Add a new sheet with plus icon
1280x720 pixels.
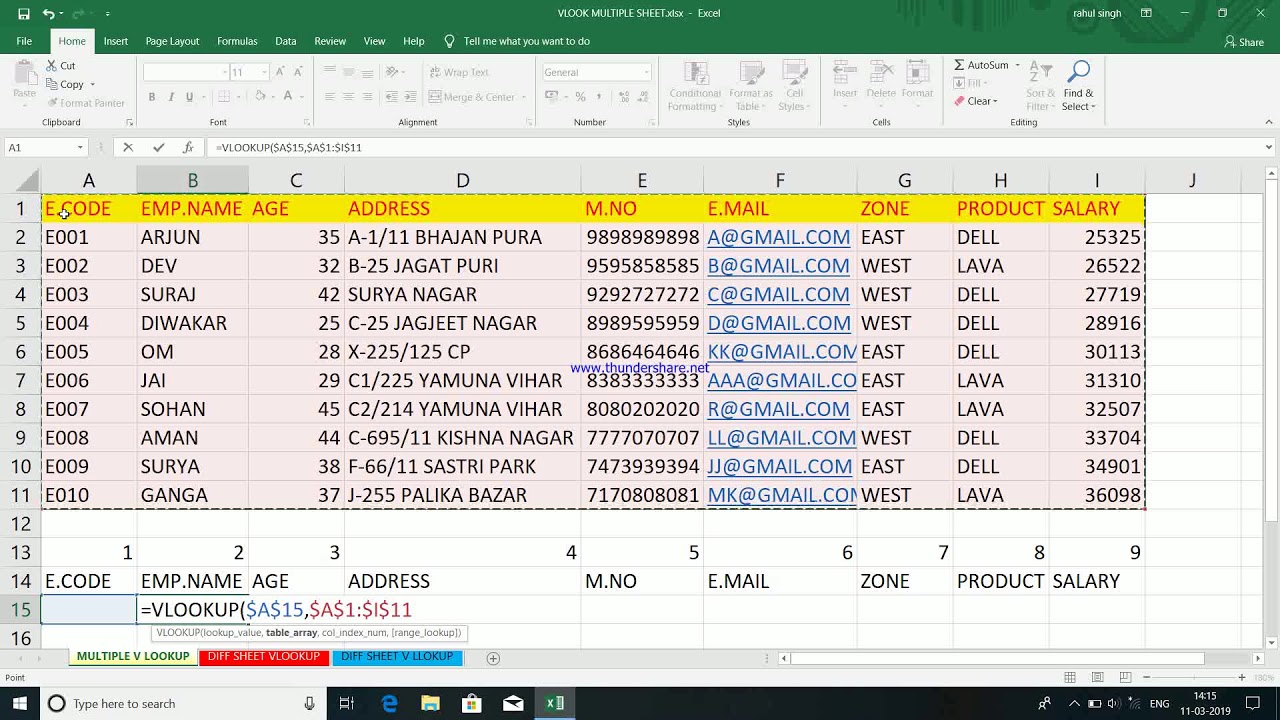pos(493,658)
